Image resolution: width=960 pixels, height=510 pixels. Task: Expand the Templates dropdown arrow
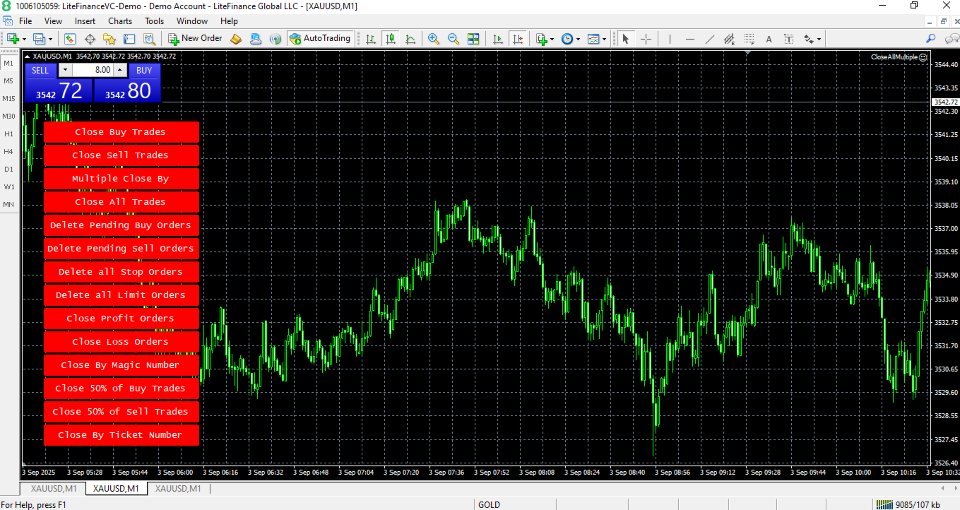[604, 39]
